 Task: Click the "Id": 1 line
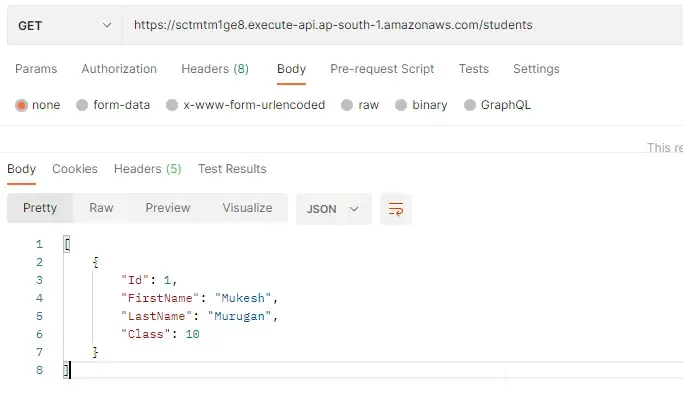pos(149,280)
